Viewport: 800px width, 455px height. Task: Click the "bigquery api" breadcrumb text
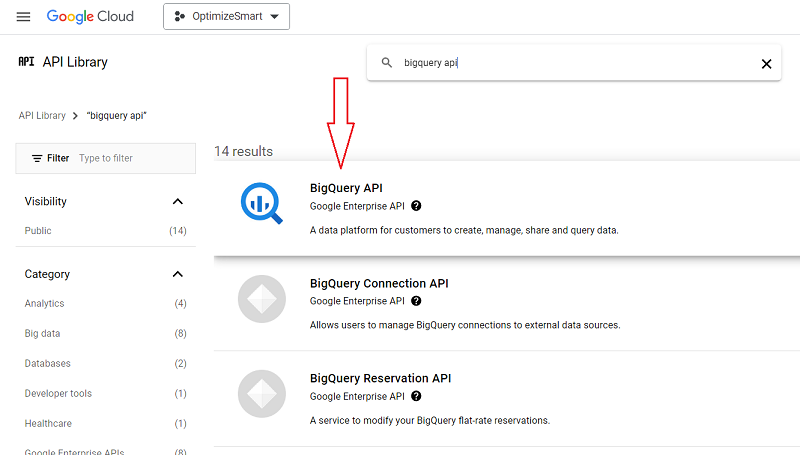117,116
